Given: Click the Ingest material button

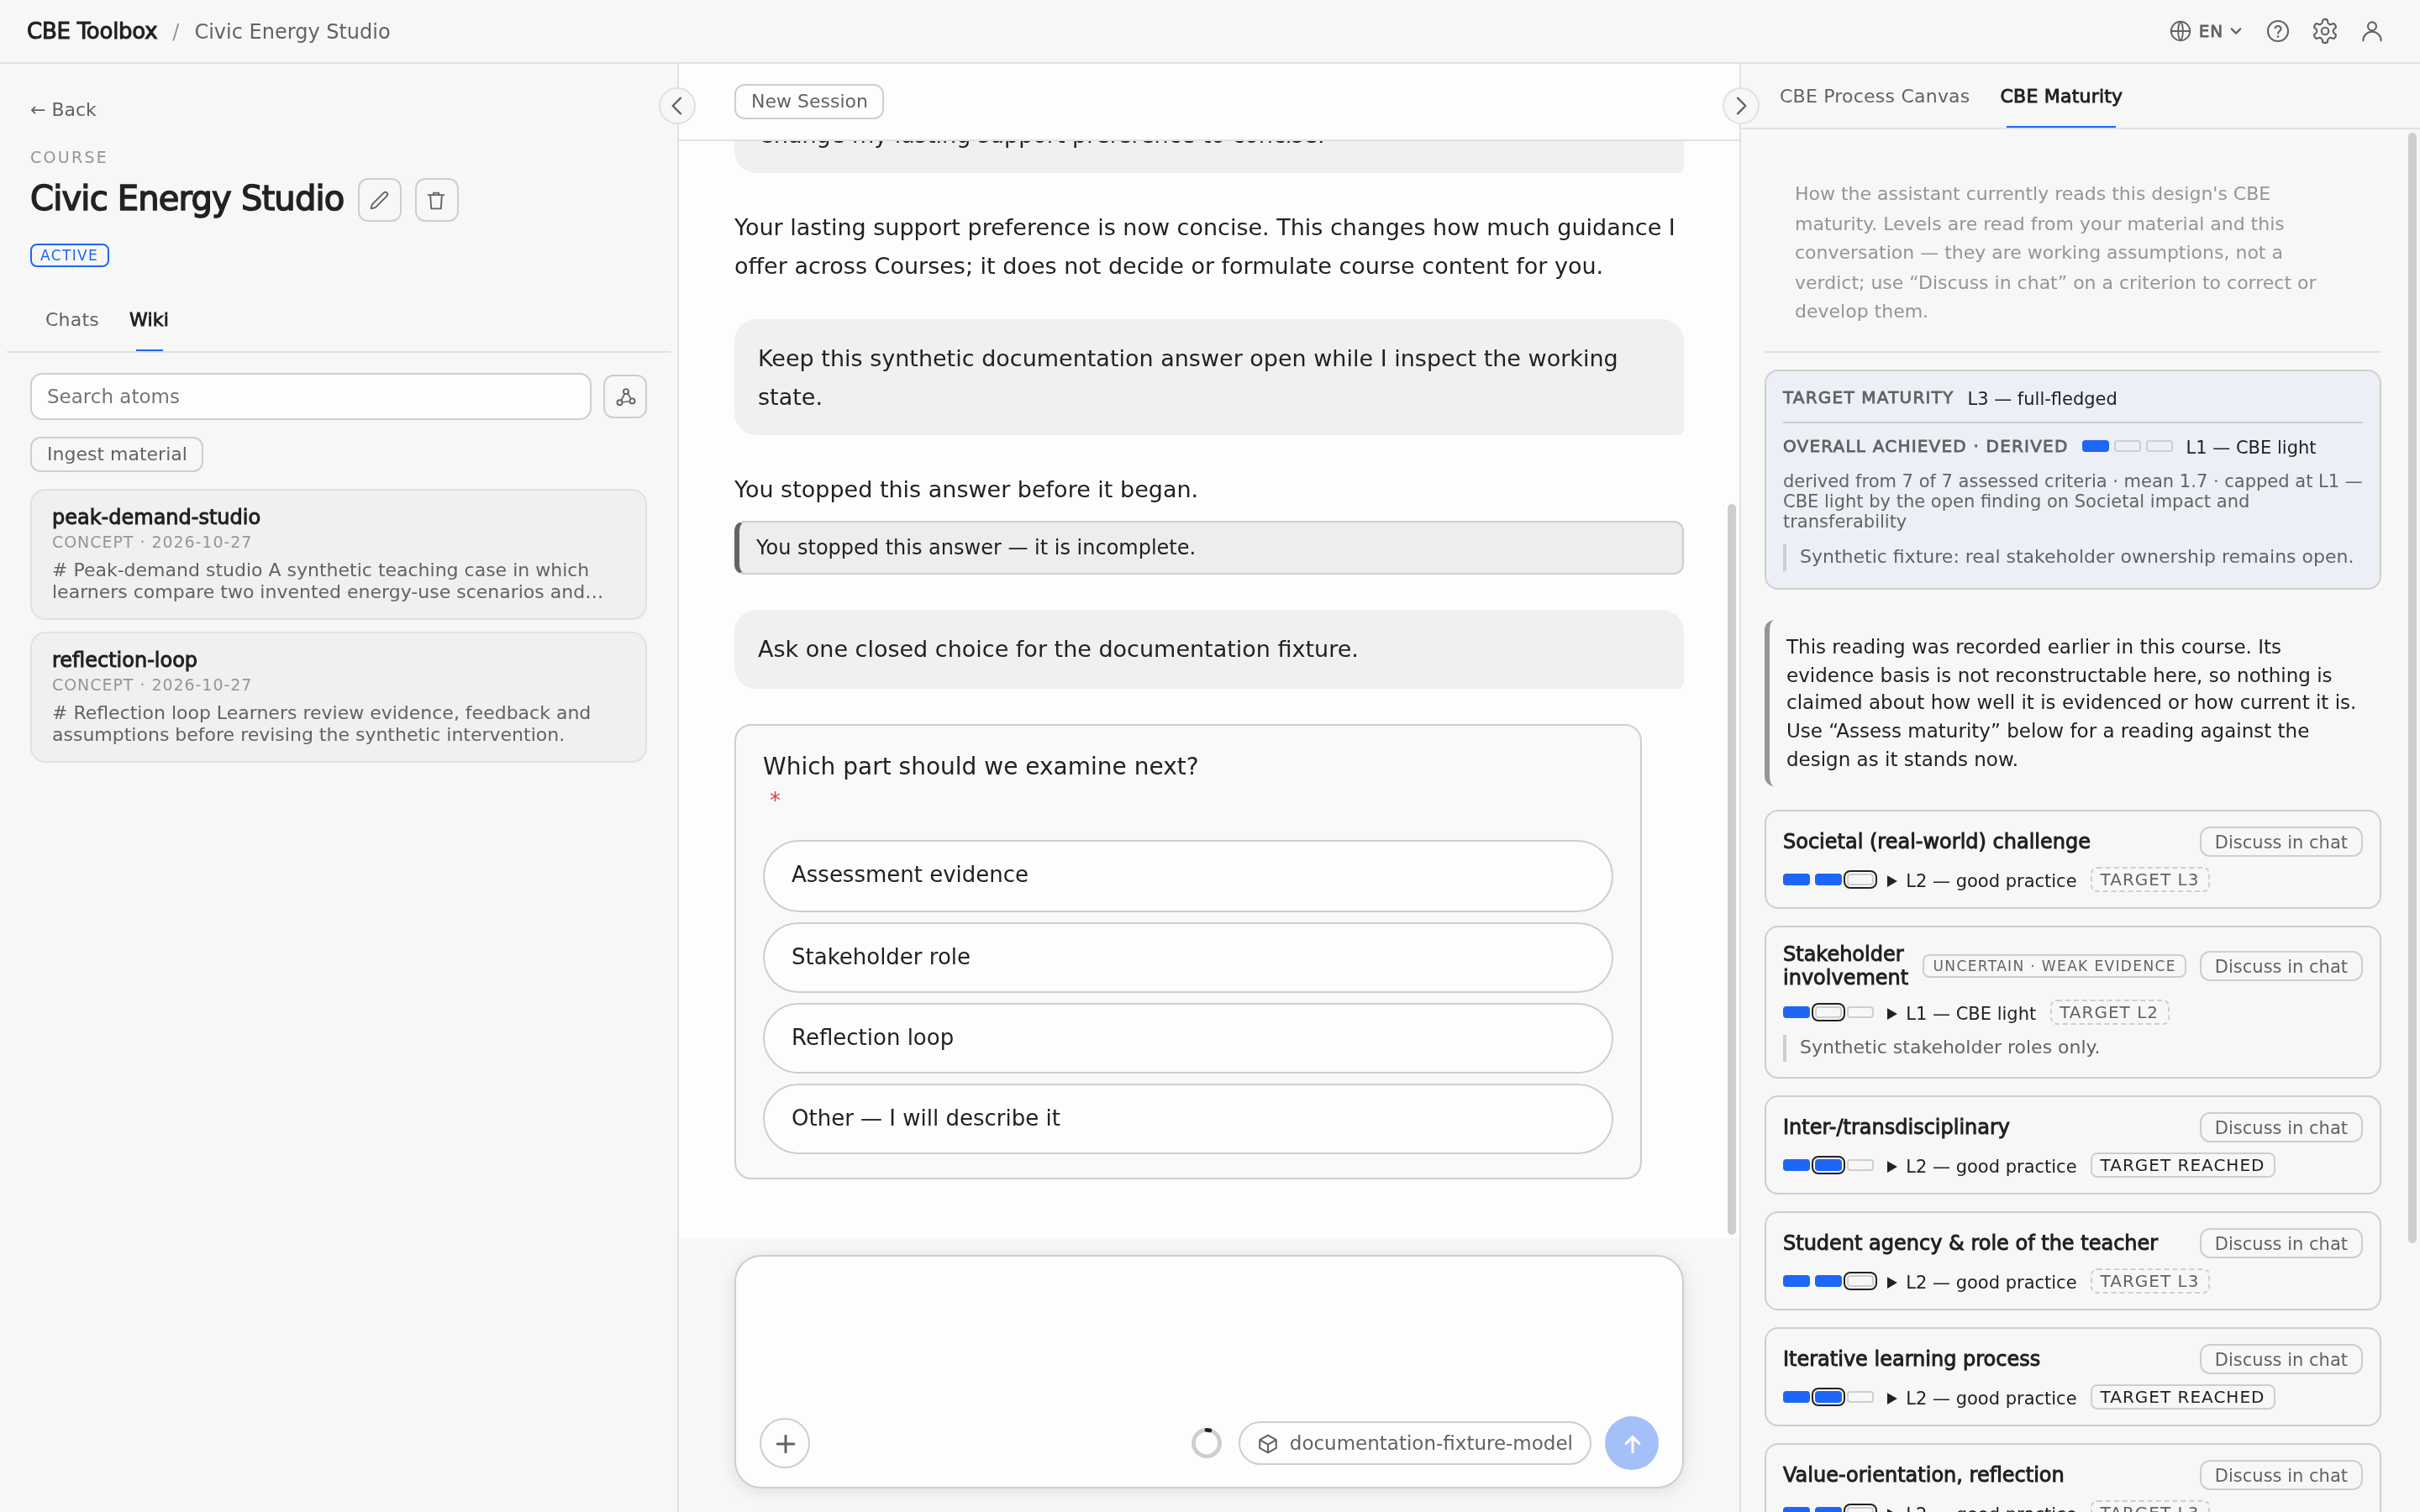Looking at the screenshot, I should pos(116,454).
